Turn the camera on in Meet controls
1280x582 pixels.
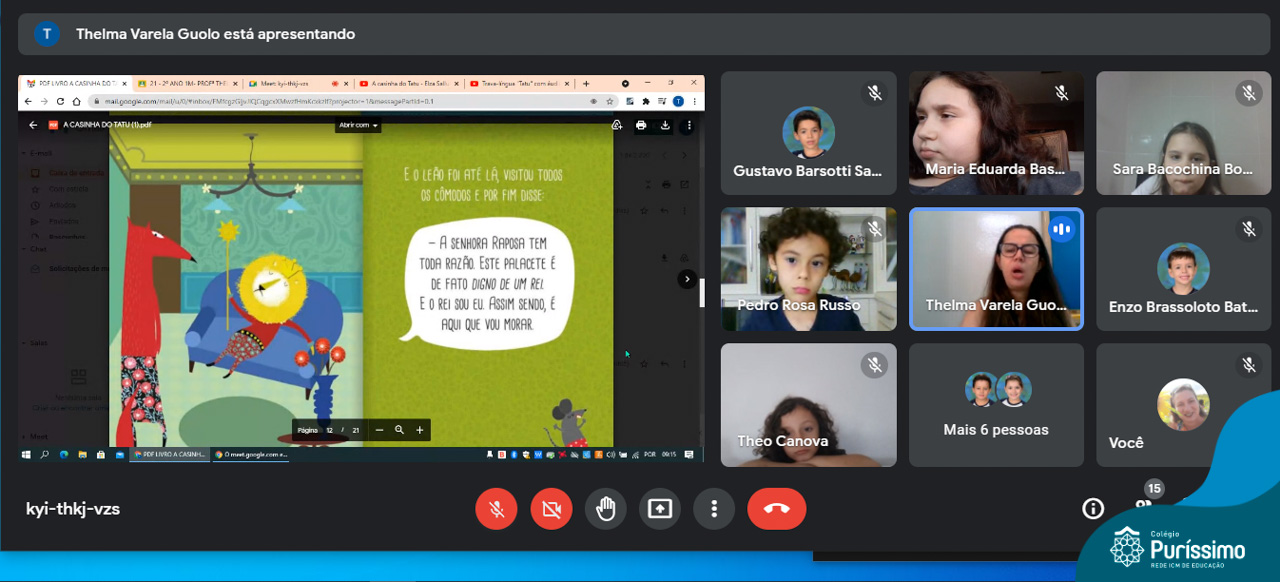(551, 509)
